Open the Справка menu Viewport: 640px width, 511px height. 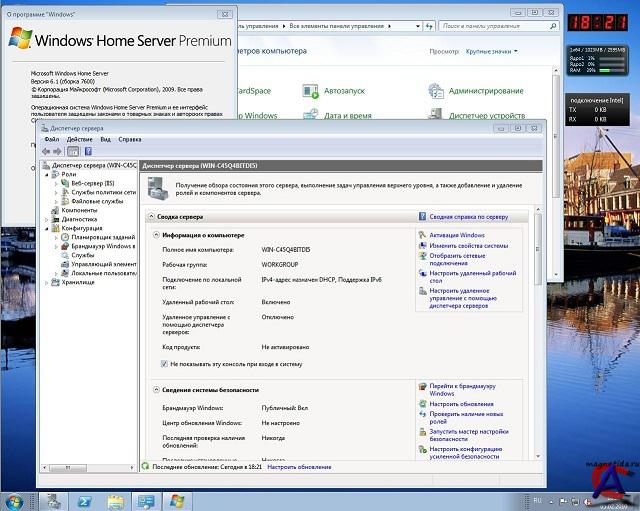130,139
